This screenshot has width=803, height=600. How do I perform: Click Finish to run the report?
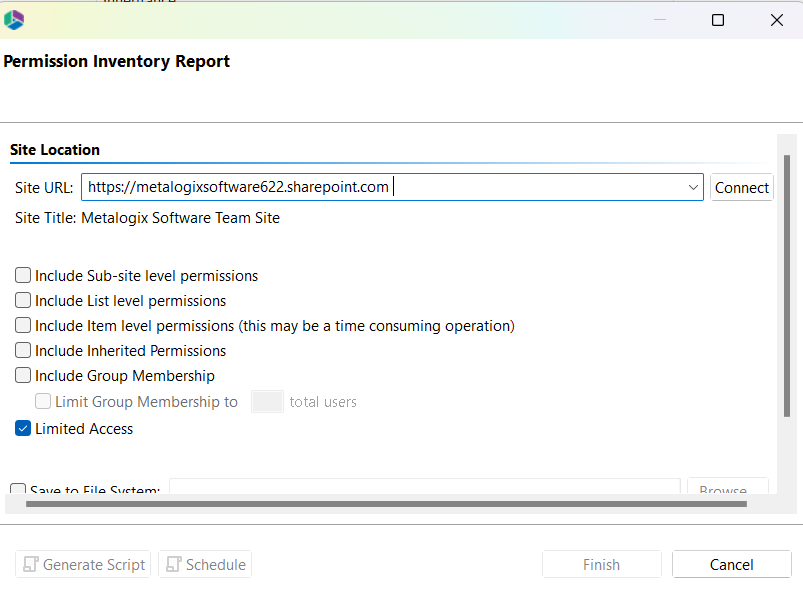point(601,564)
